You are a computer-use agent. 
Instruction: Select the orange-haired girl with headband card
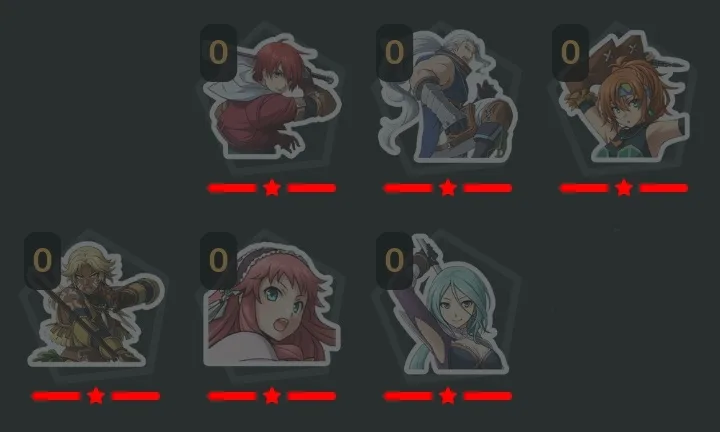[624, 95]
